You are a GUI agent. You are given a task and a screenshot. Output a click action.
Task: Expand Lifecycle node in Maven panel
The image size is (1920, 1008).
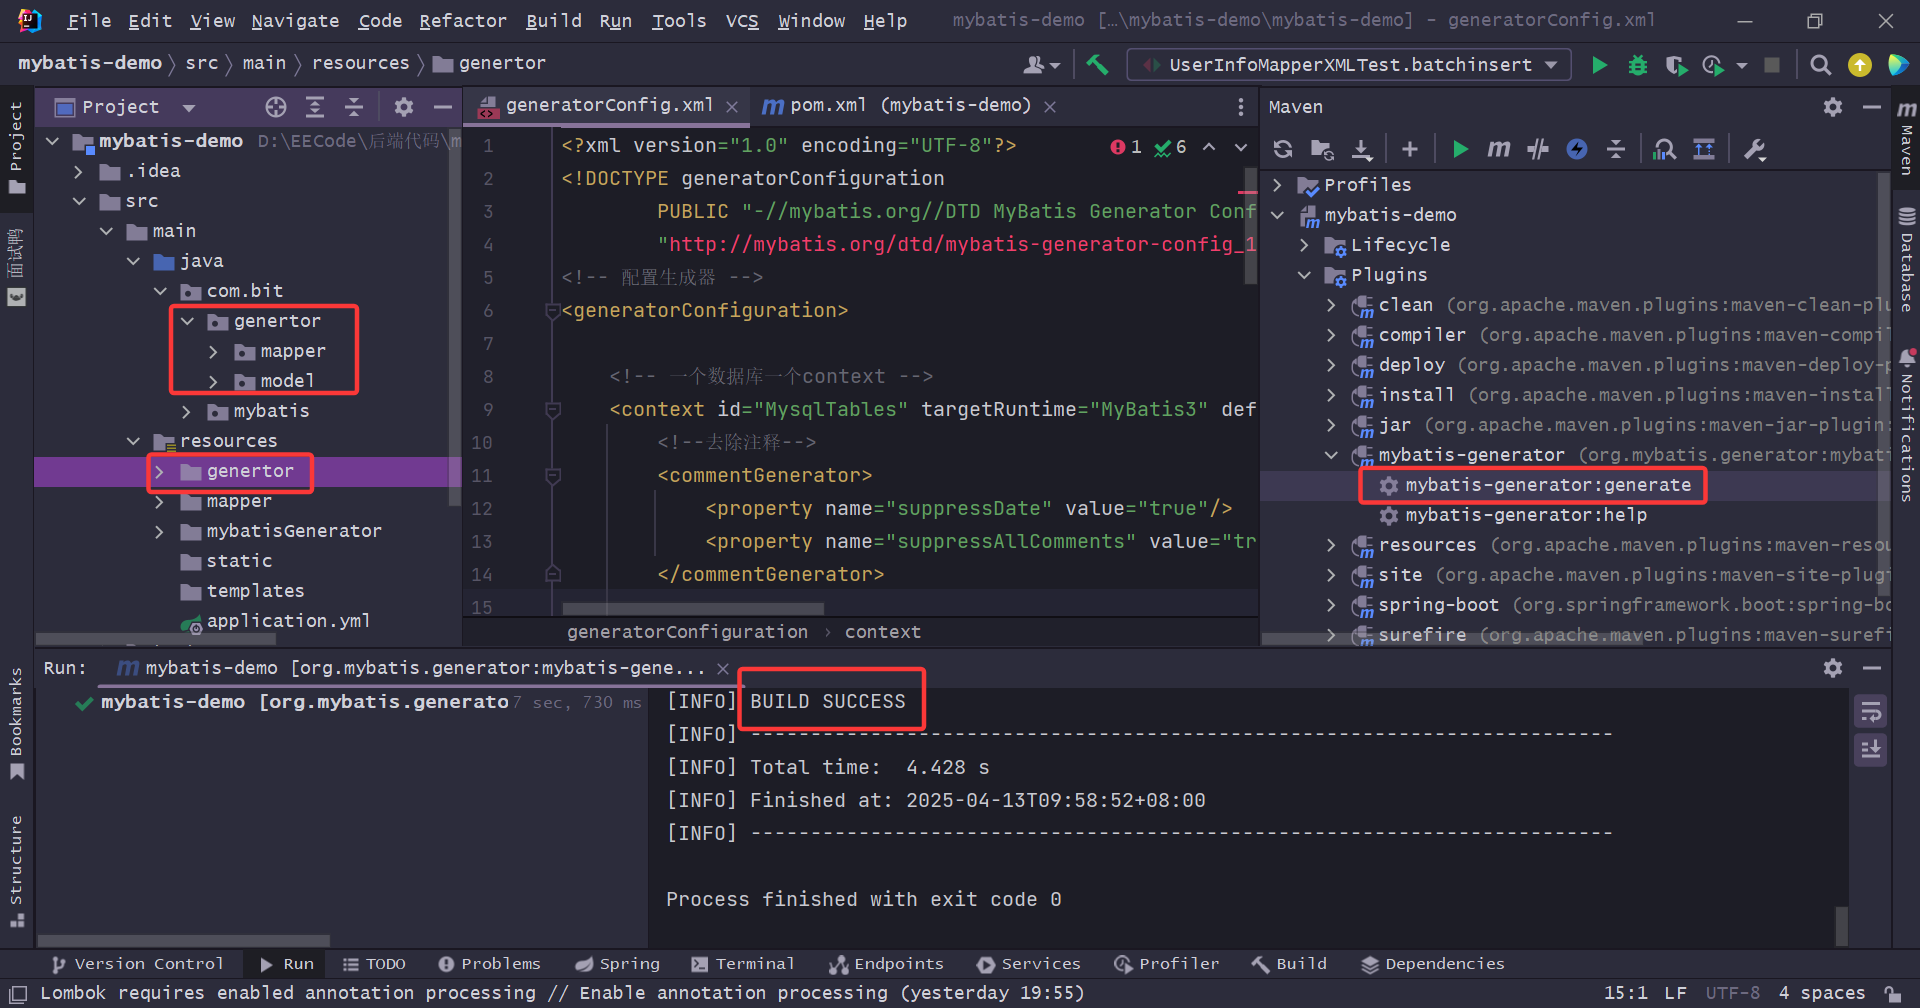click(x=1305, y=246)
